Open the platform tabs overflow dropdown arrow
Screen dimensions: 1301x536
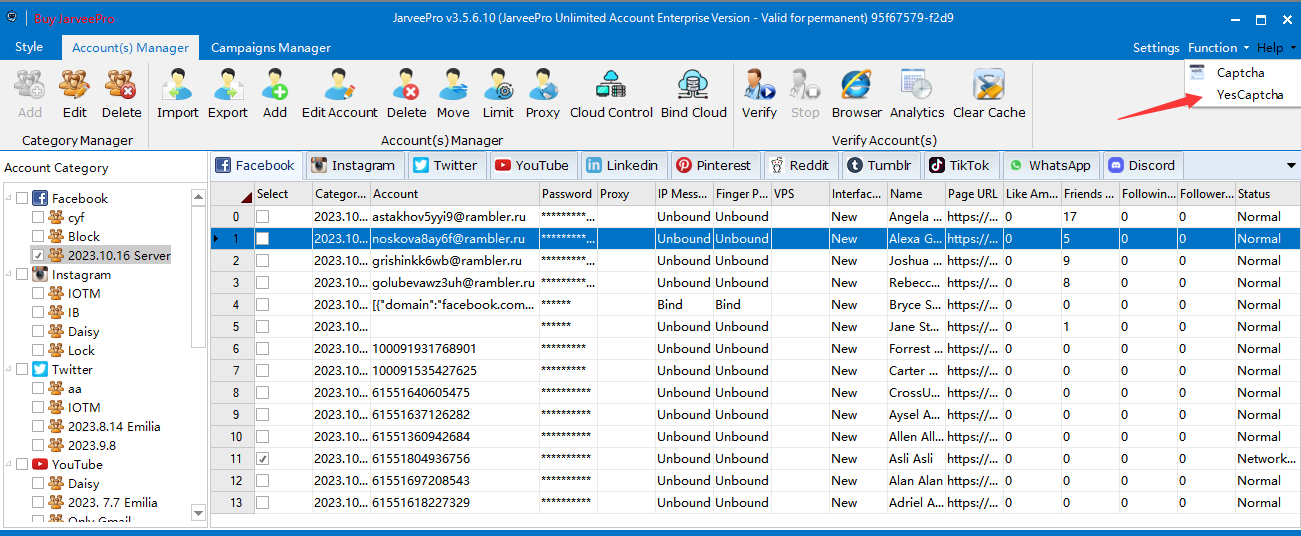coord(1291,166)
